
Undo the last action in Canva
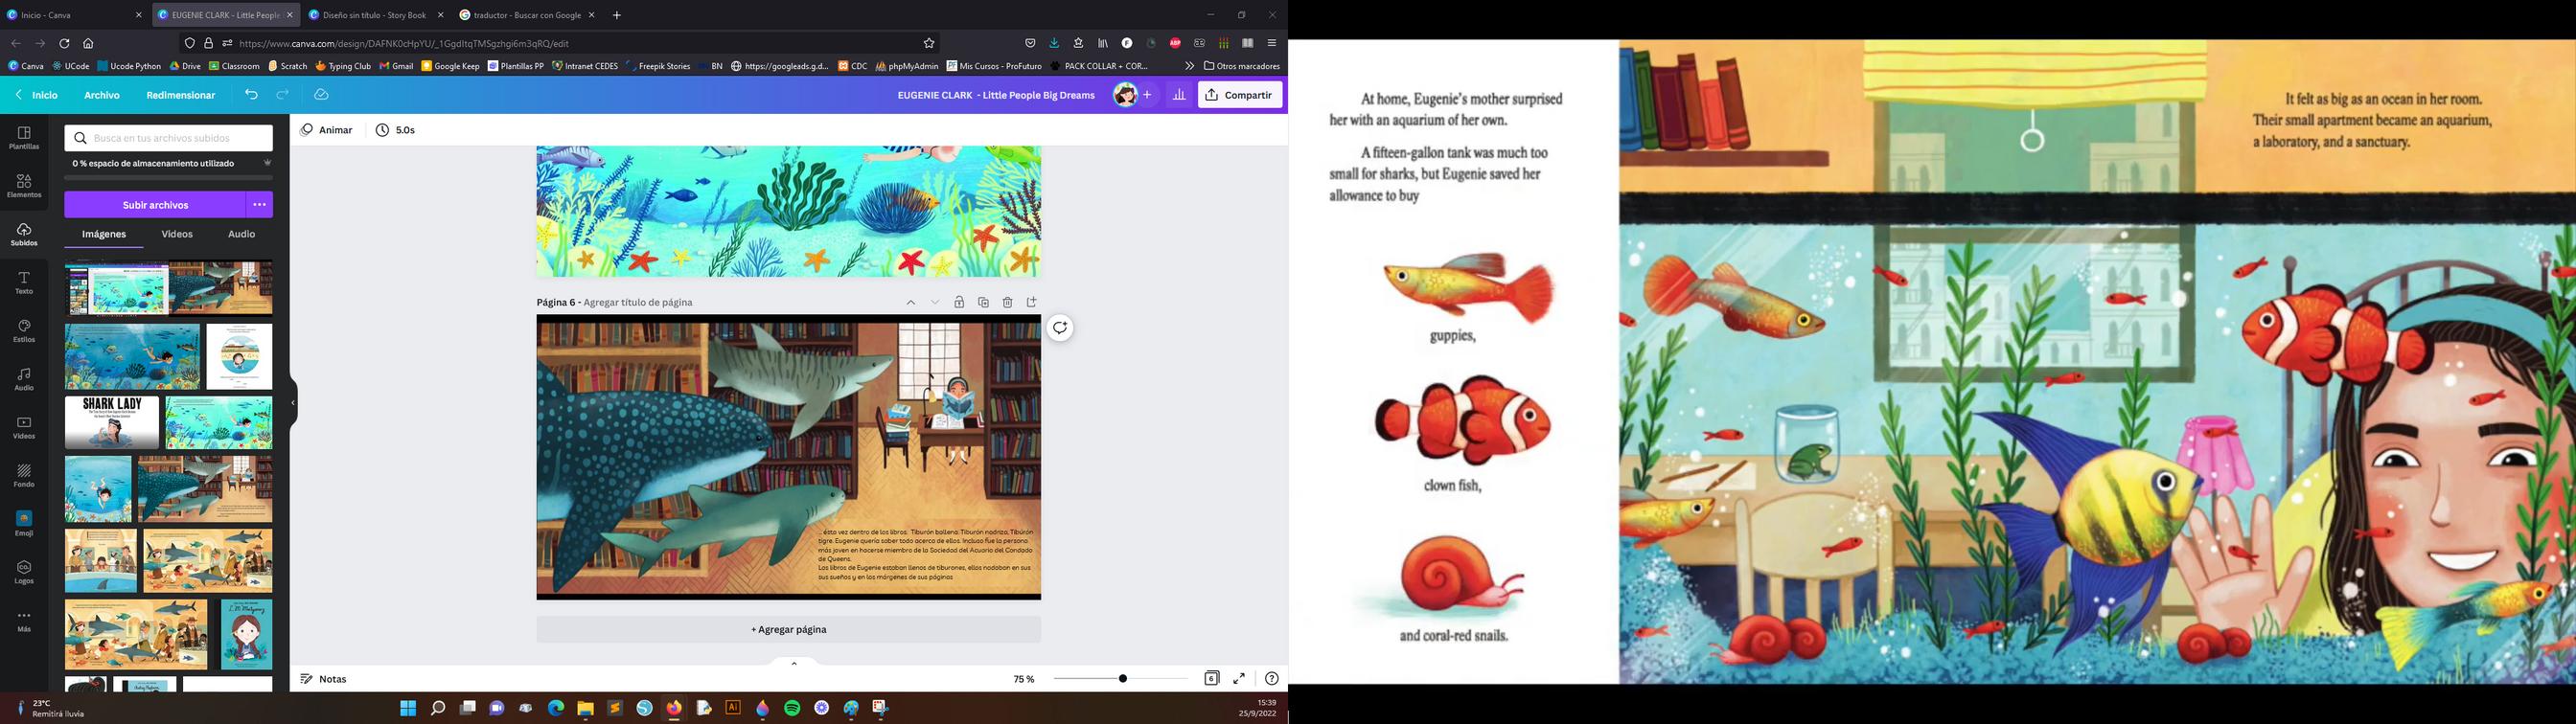click(x=251, y=95)
